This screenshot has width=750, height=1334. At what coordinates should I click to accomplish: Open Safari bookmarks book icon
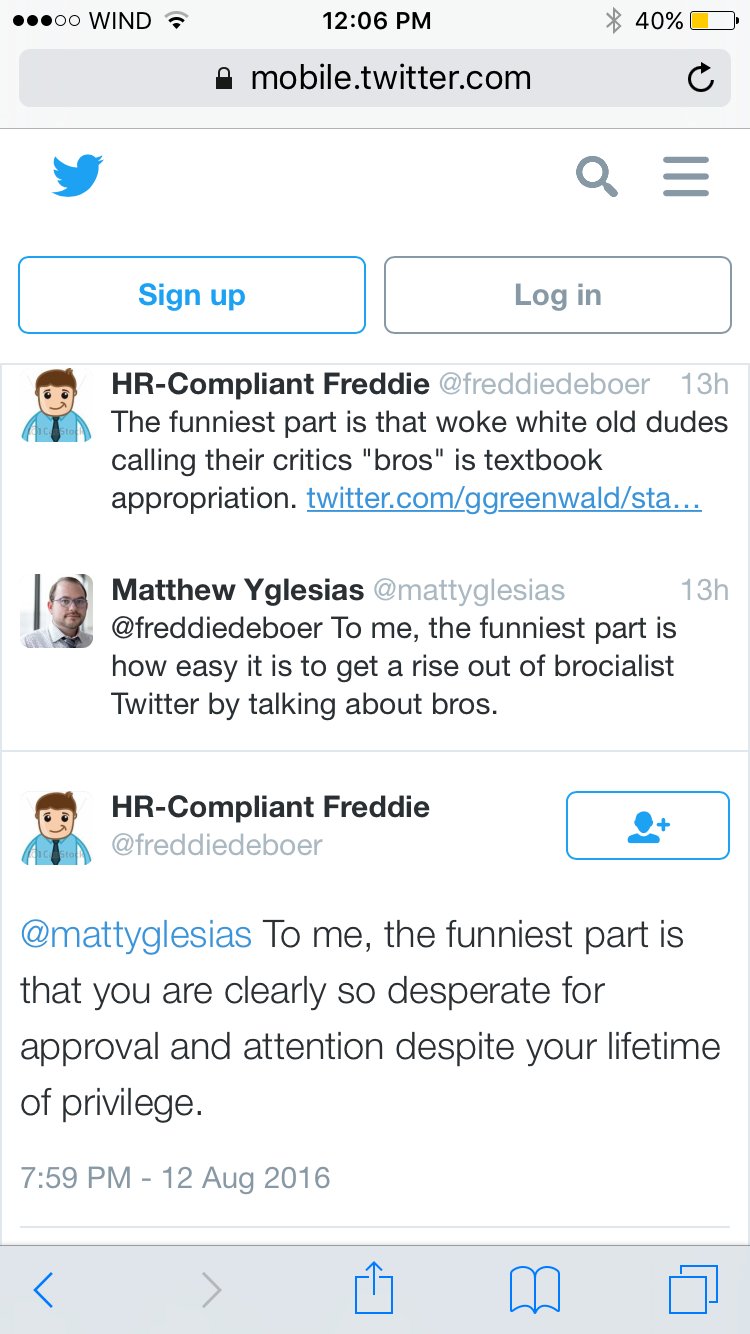coord(535,1290)
